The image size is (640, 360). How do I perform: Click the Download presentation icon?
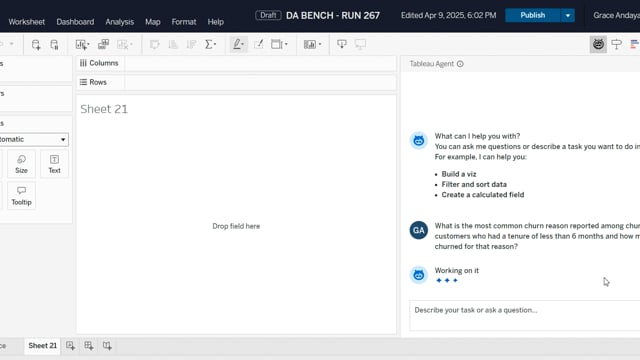(342, 44)
